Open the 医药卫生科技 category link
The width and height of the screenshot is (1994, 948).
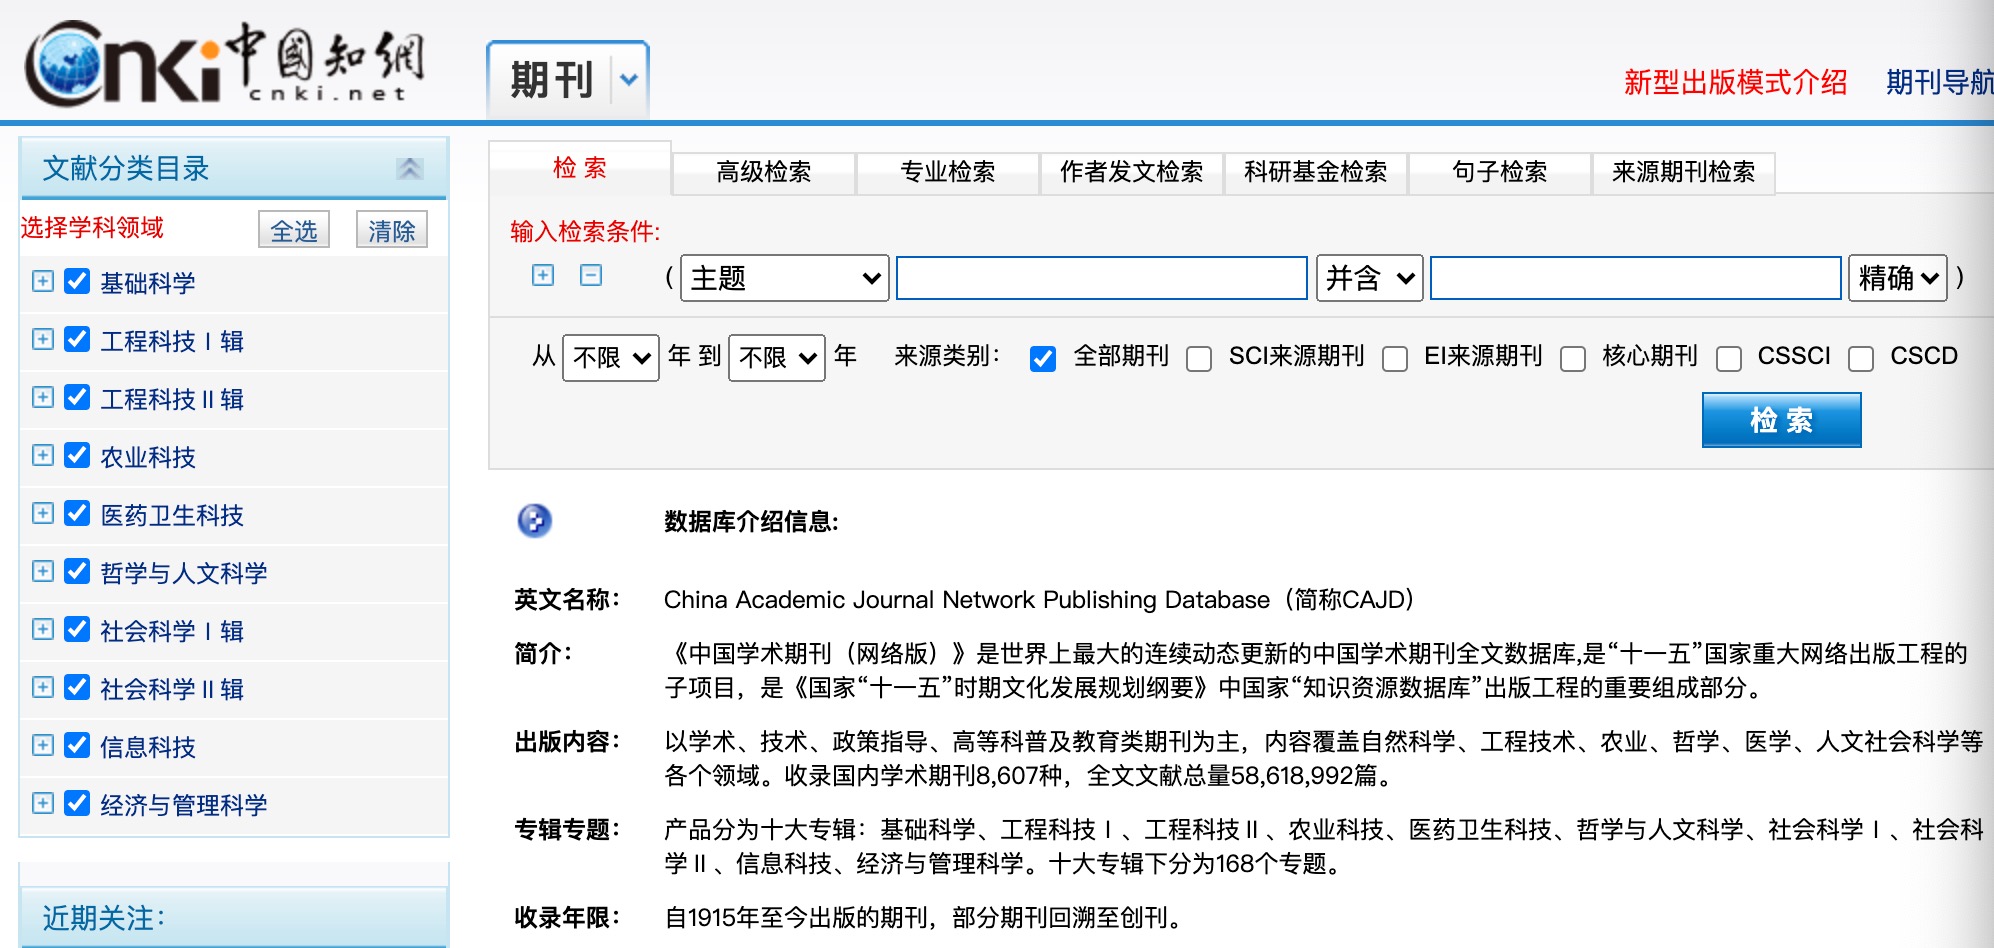(172, 515)
